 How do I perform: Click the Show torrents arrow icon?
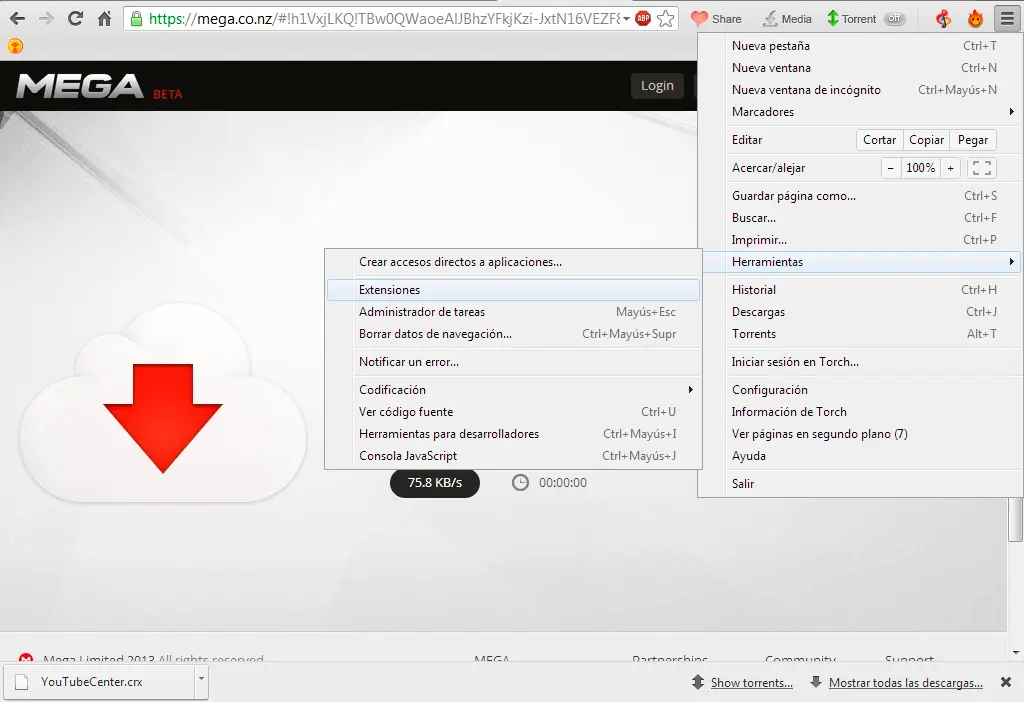point(698,682)
